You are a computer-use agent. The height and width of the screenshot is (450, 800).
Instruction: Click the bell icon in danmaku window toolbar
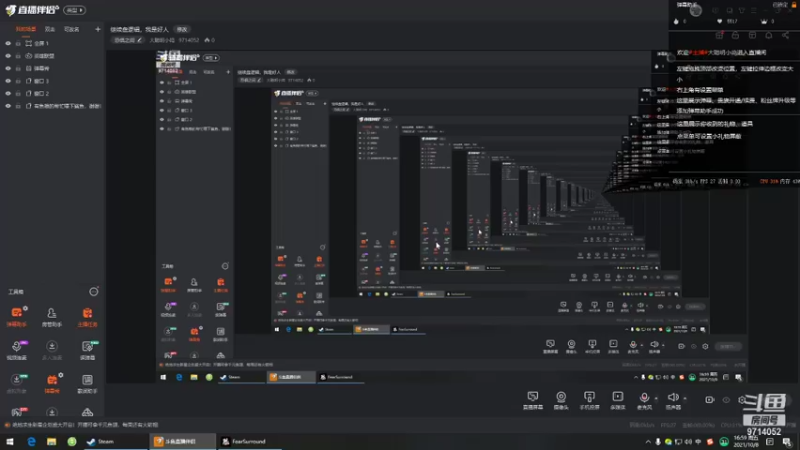(768, 35)
